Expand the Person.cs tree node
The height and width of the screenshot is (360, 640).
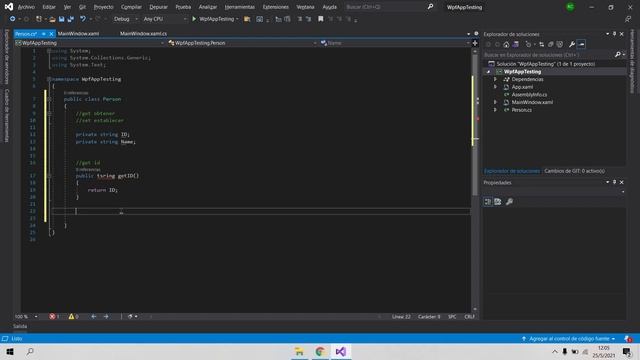coord(496,110)
